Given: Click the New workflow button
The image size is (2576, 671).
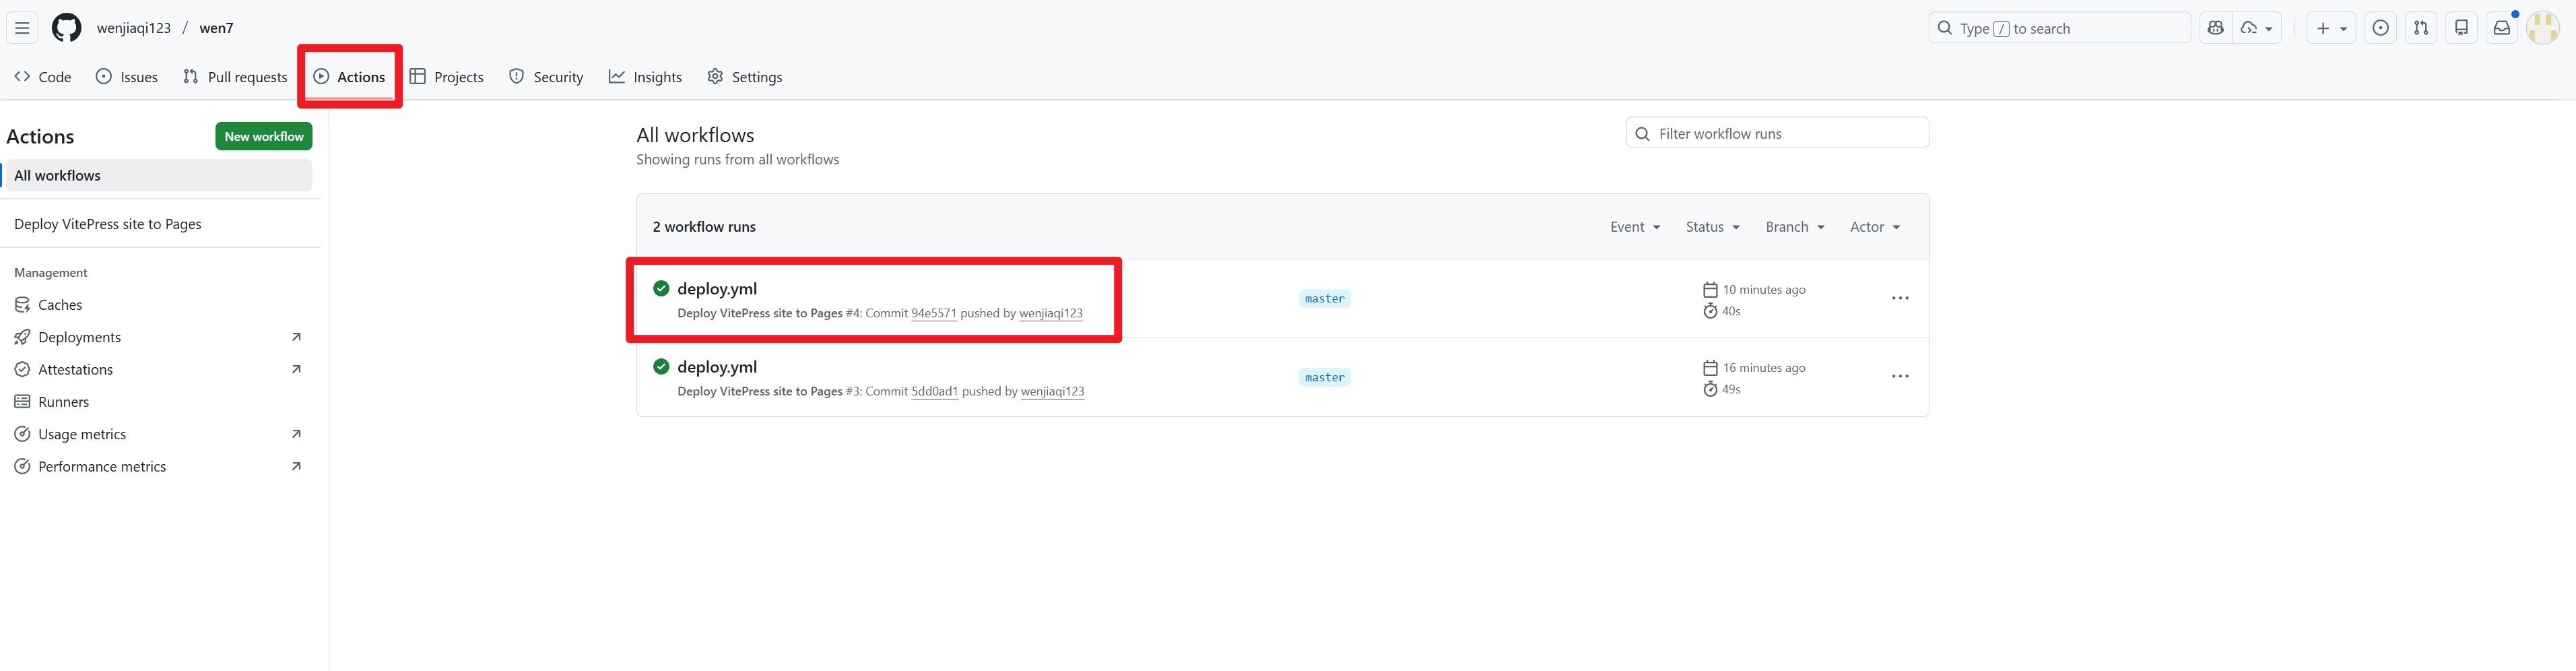Looking at the screenshot, I should coord(264,136).
